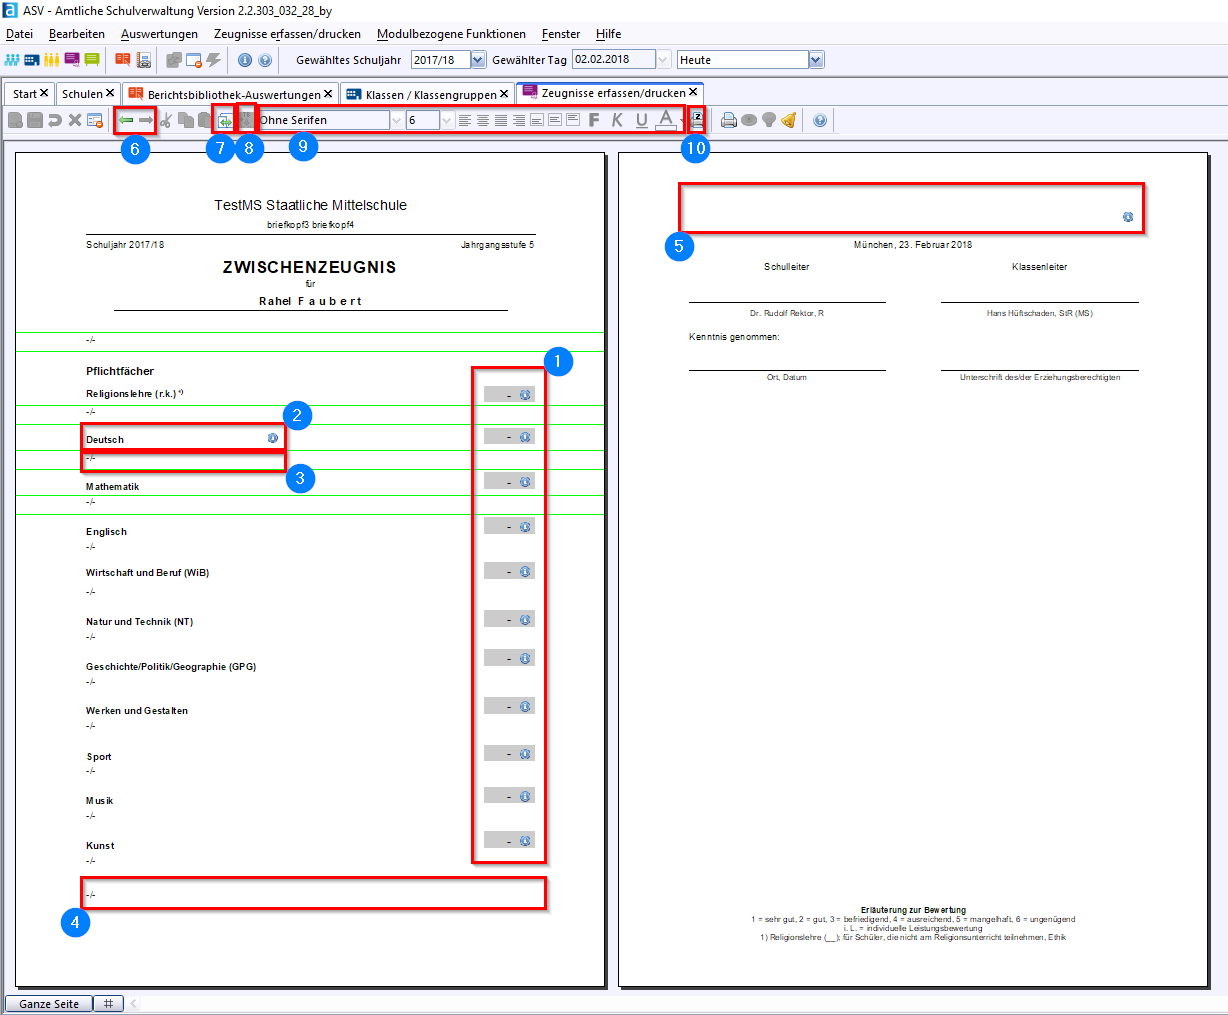The height and width of the screenshot is (1015, 1228).
Task: Open the font size 6 dropdown
Action: 446,120
